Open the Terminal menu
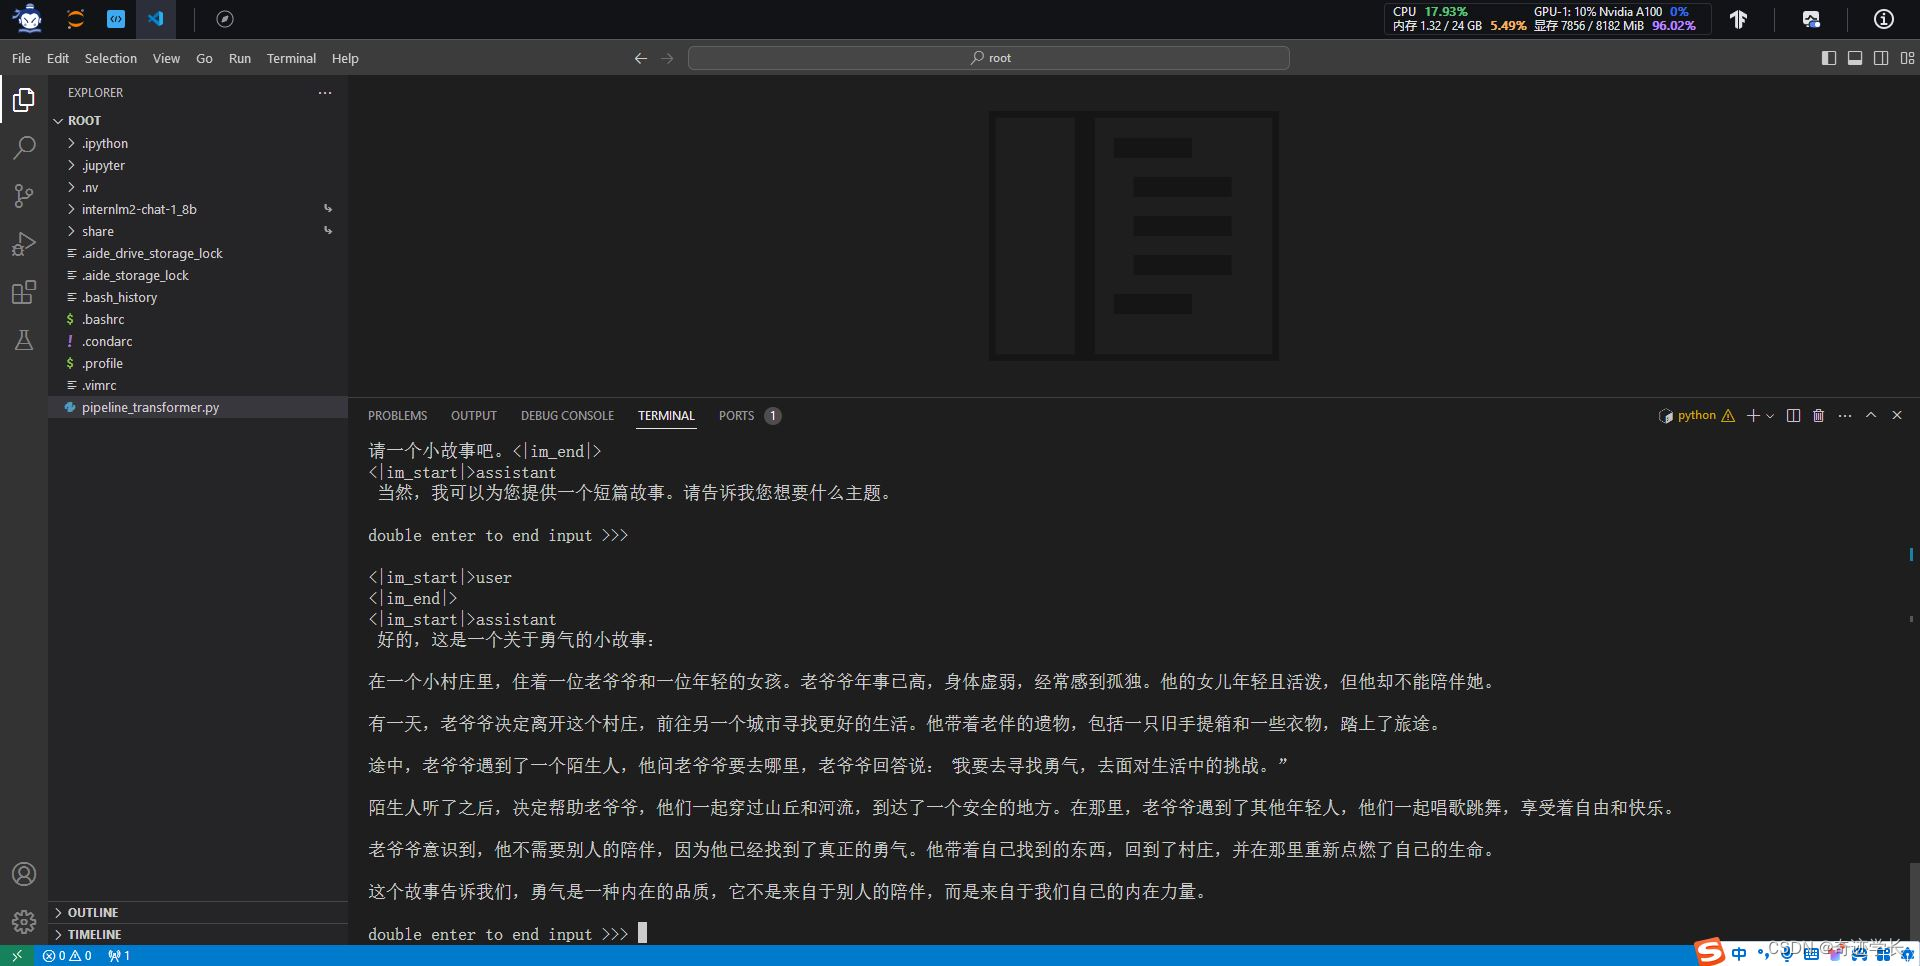This screenshot has width=1920, height=966. 290,58
